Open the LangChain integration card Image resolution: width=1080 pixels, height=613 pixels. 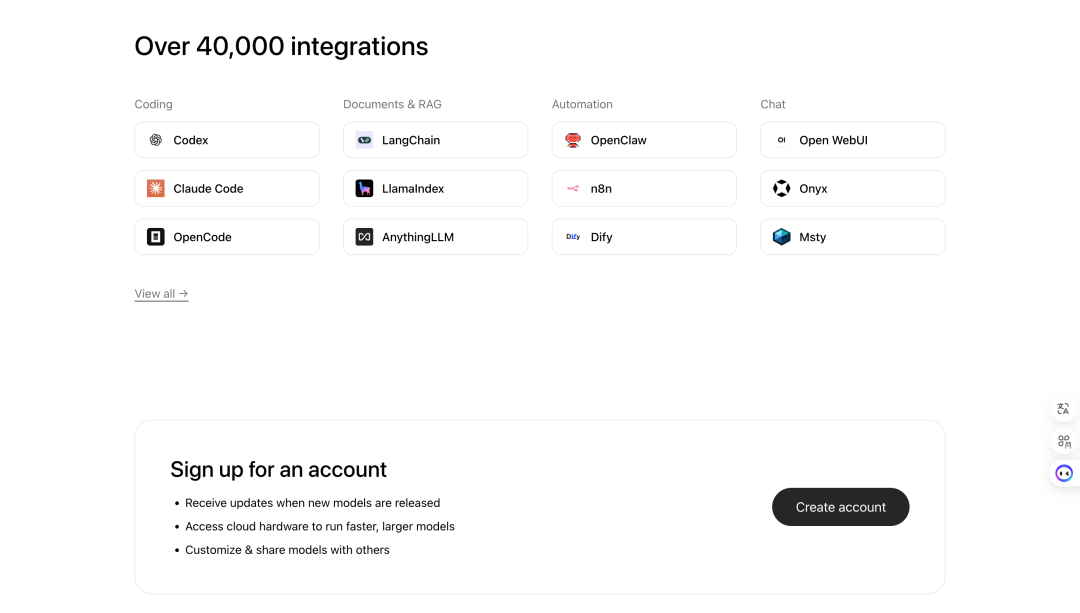point(436,140)
